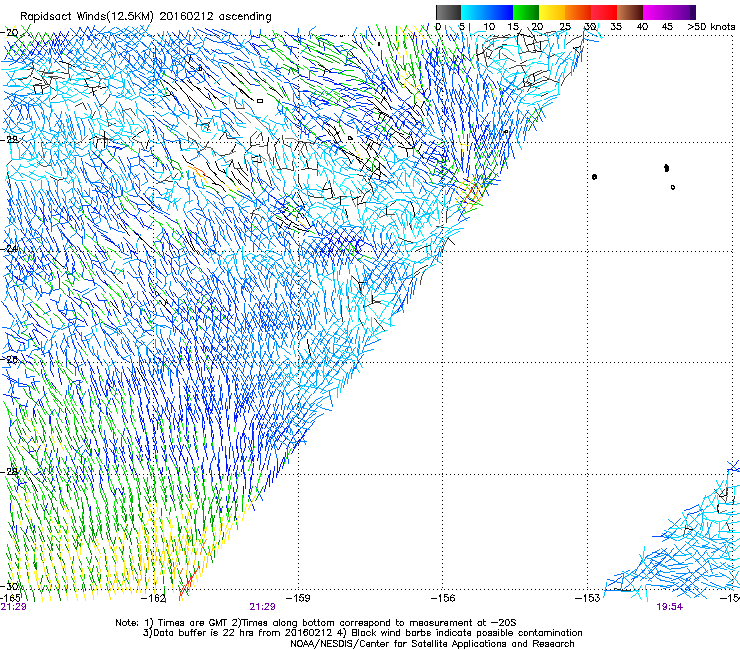Image resolution: width=740 pixels, height=650 pixels.
Task: Click the "21:29" time label near -159
Action: (262, 607)
